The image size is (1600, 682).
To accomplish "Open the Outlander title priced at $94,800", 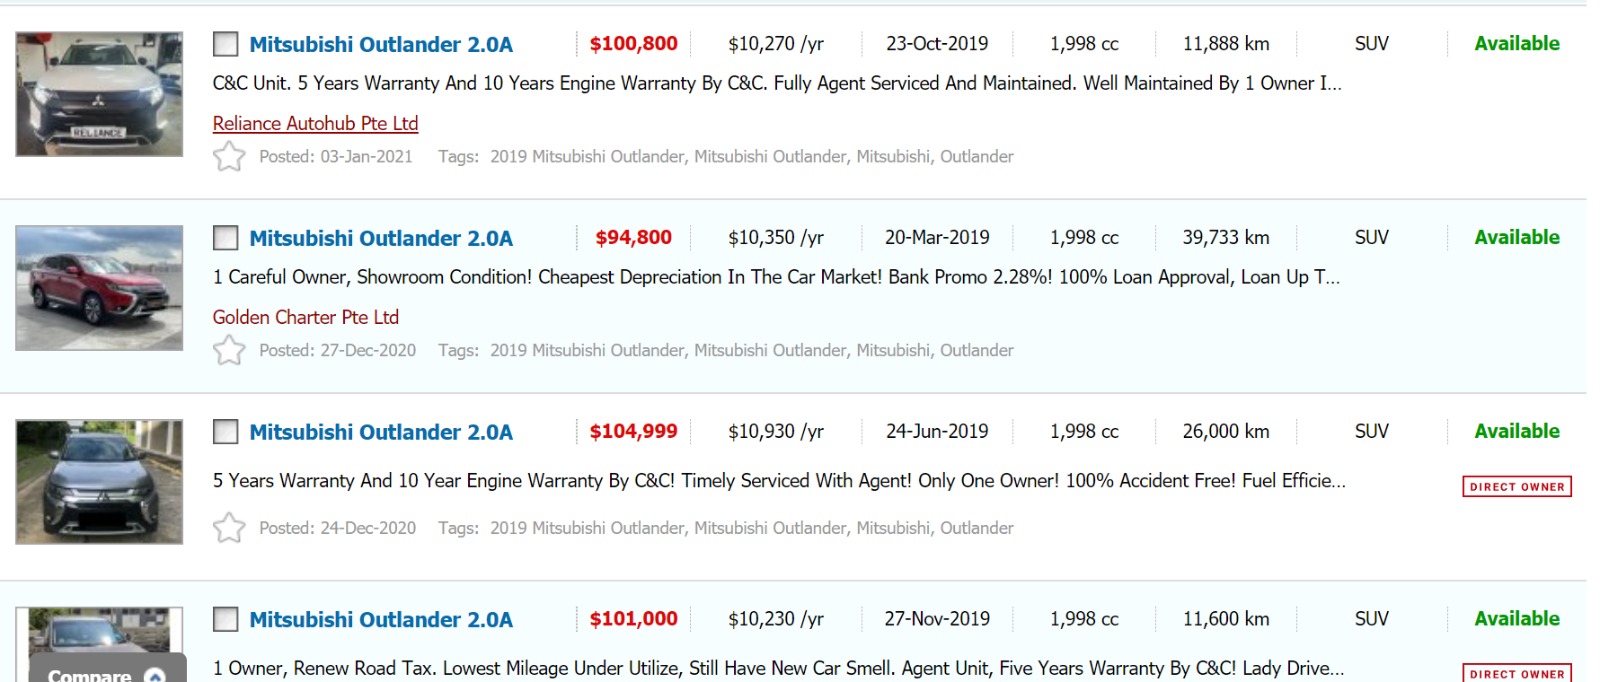I will pyautogui.click(x=380, y=238).
